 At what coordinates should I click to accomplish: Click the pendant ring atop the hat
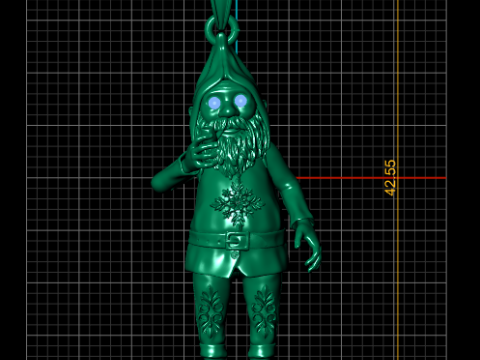[x=222, y=29]
